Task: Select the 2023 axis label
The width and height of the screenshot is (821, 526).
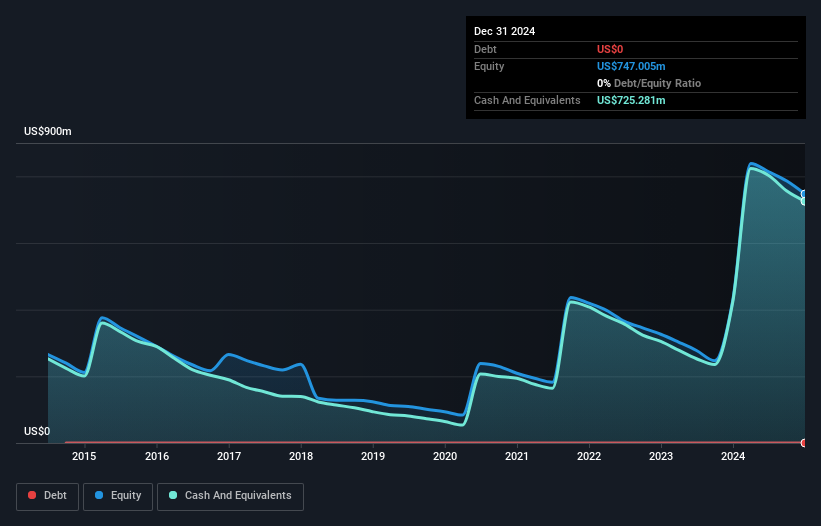Action: (x=661, y=456)
